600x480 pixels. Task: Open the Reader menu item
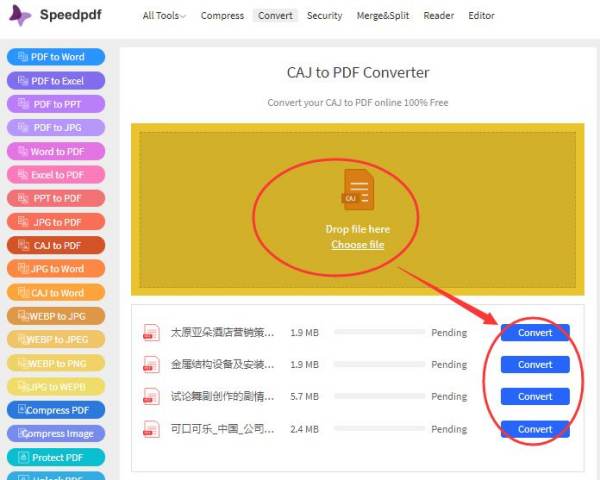pyautogui.click(x=439, y=16)
